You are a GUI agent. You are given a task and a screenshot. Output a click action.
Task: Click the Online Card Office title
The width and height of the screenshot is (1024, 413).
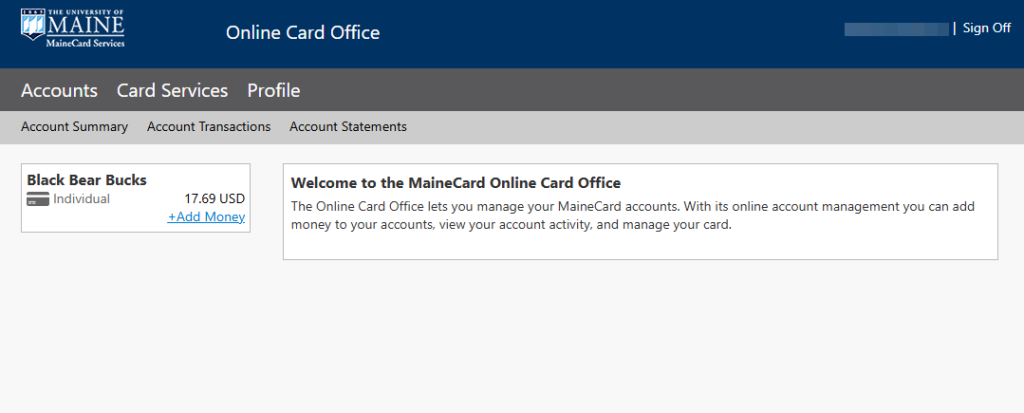[x=303, y=32]
